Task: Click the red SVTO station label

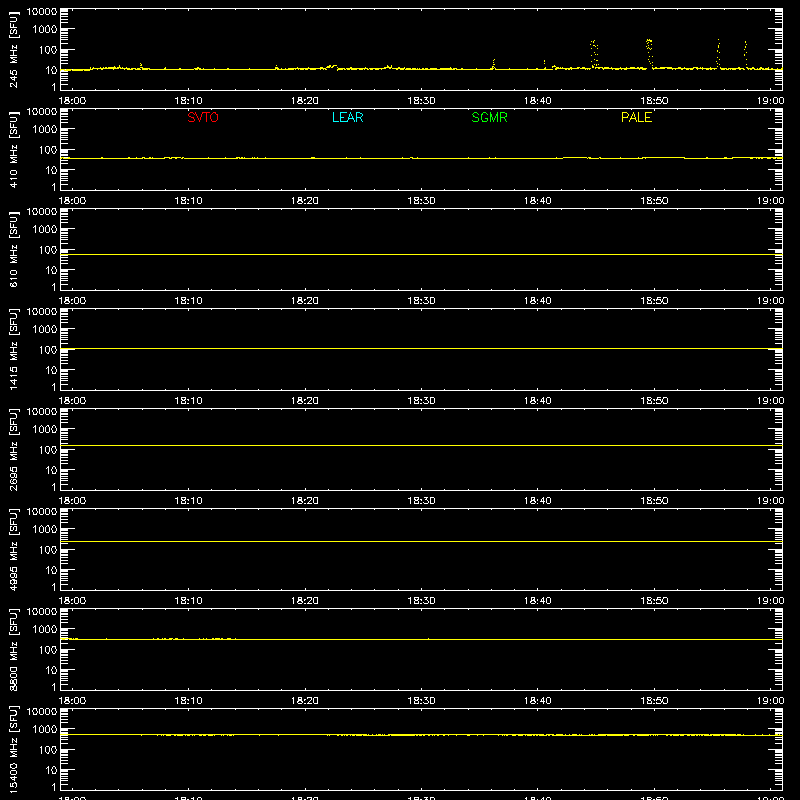Action: (203, 117)
